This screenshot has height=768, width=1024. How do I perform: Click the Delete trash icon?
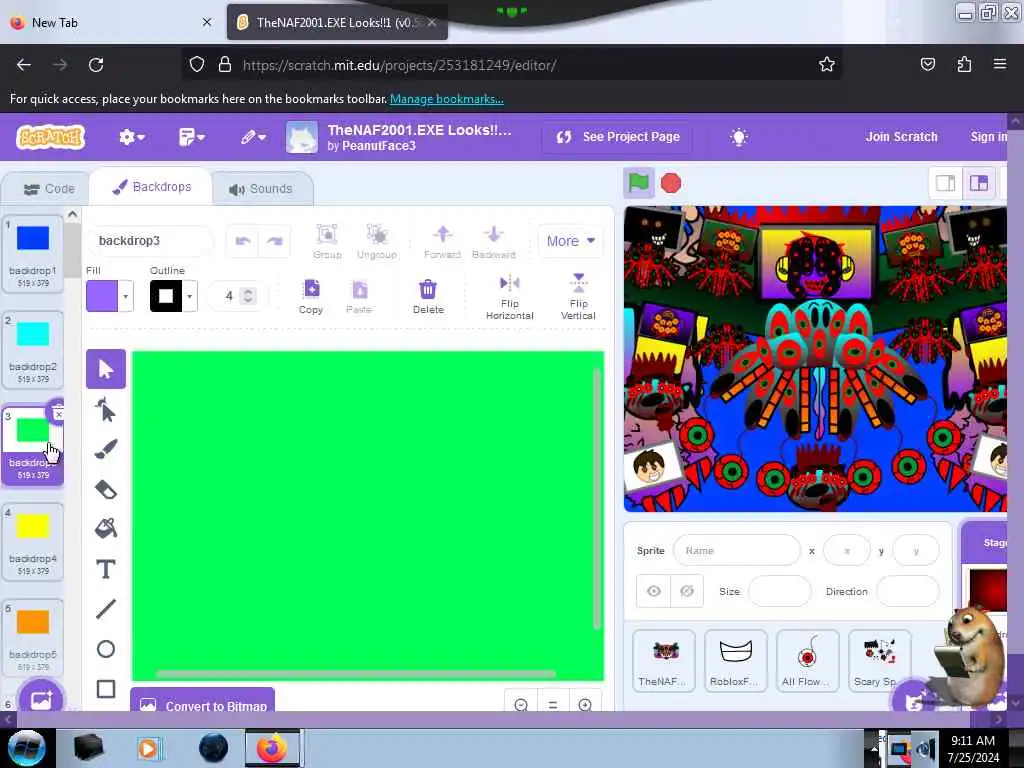(x=428, y=296)
